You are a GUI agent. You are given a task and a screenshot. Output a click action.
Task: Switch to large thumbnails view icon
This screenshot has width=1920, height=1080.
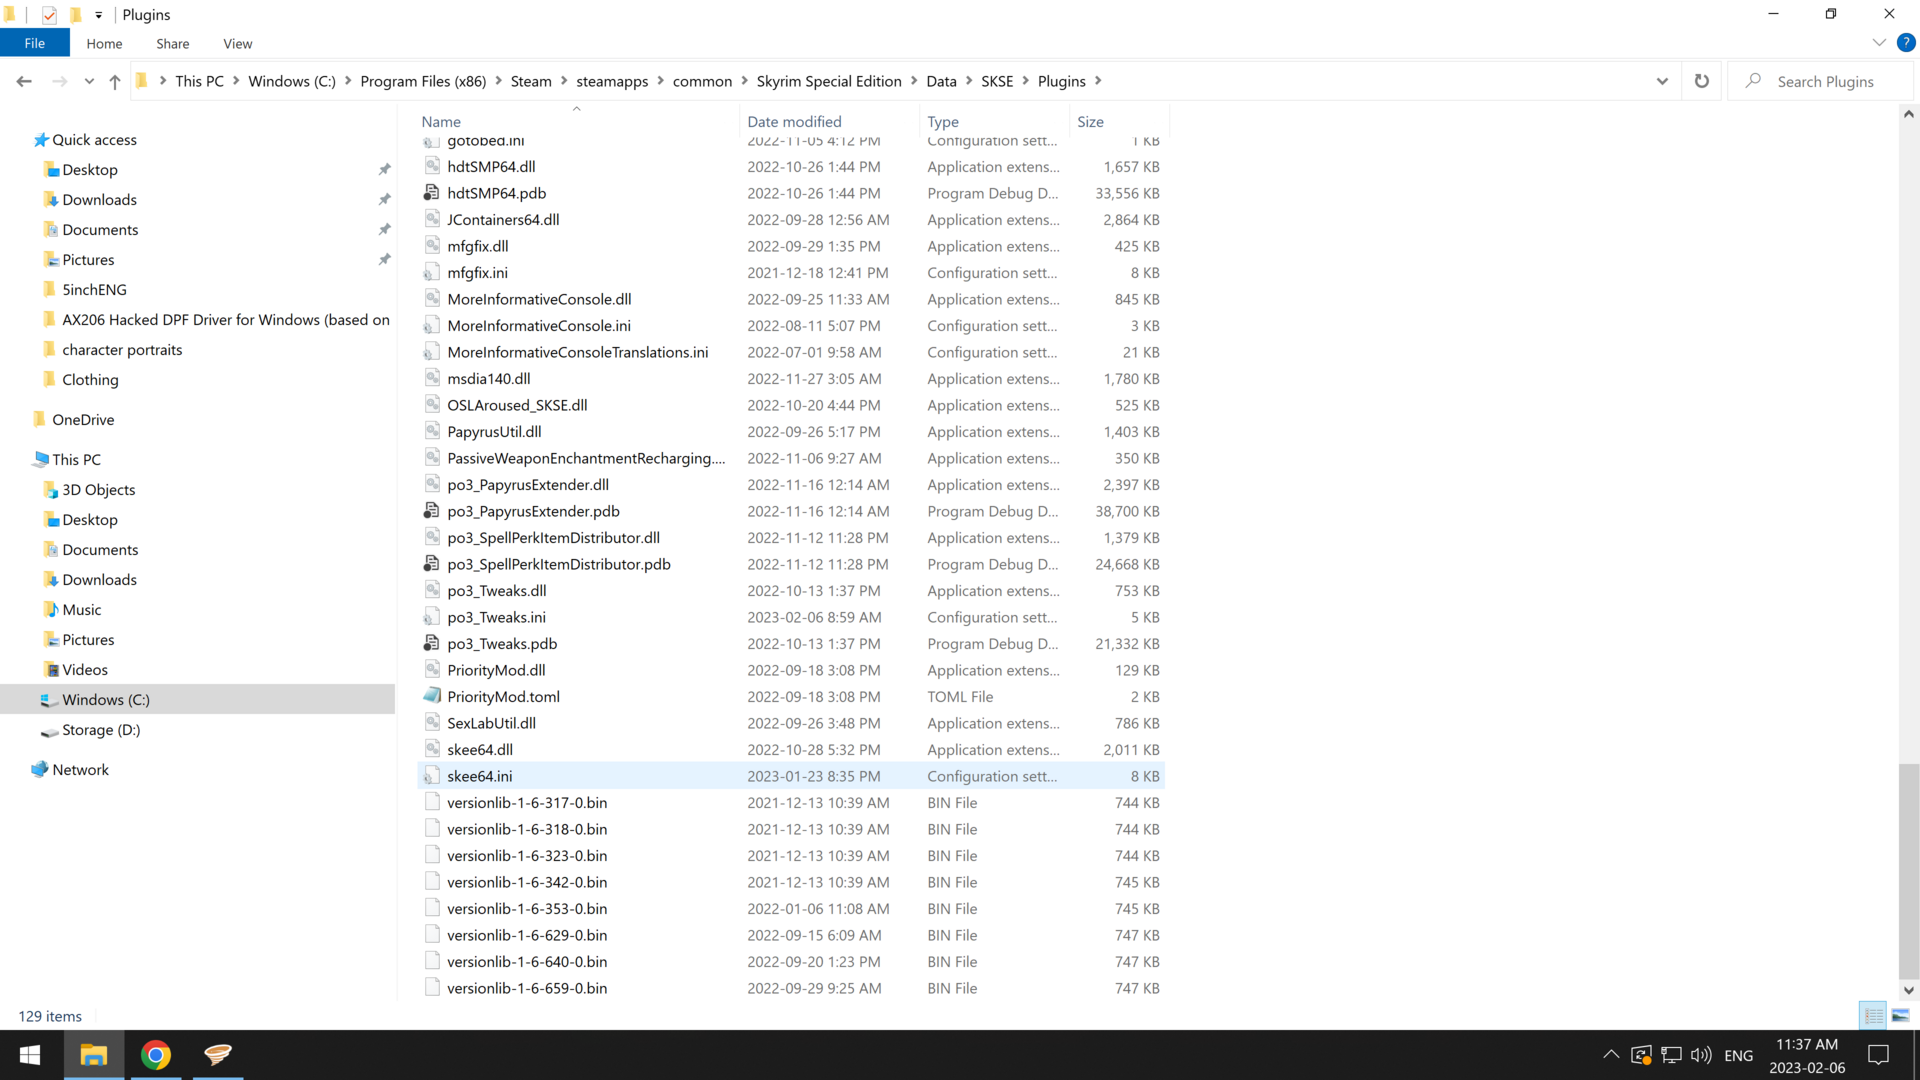tap(1901, 1015)
